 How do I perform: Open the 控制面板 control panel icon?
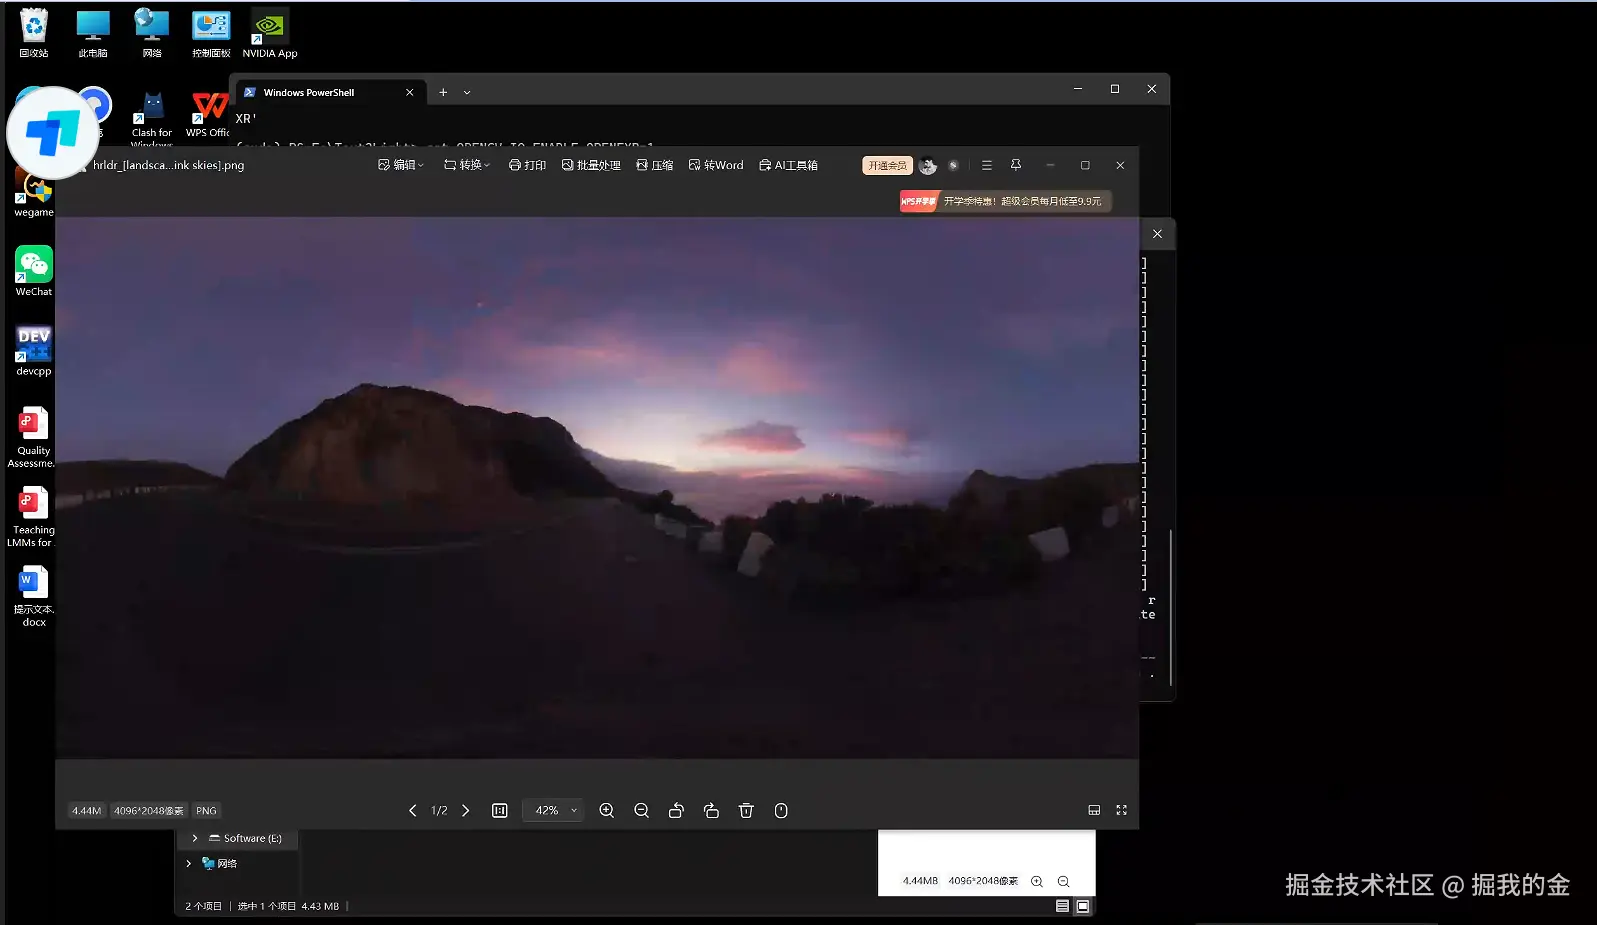pos(211,33)
